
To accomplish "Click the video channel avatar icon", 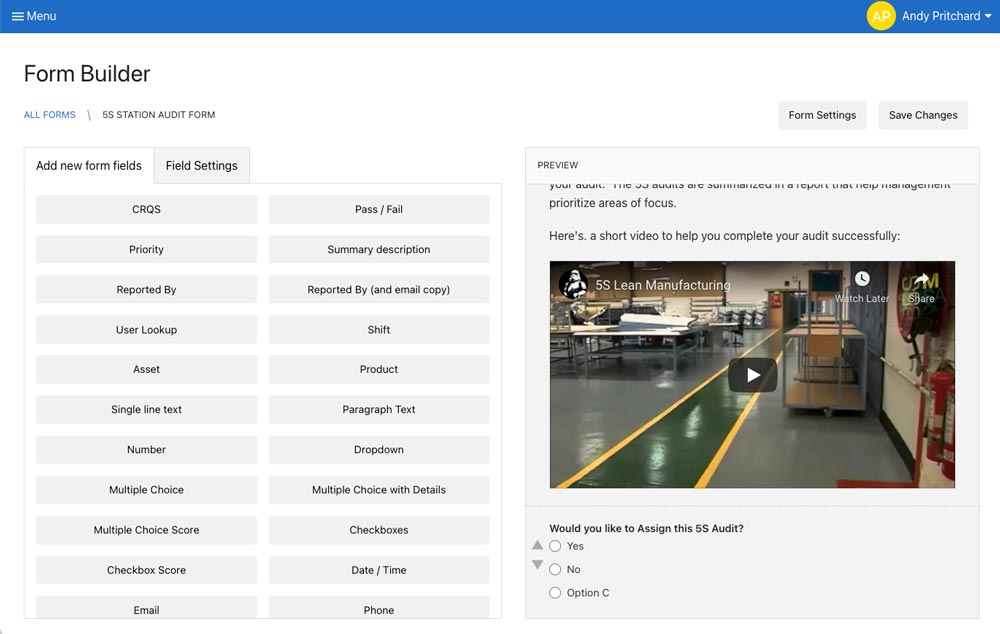I will point(572,284).
